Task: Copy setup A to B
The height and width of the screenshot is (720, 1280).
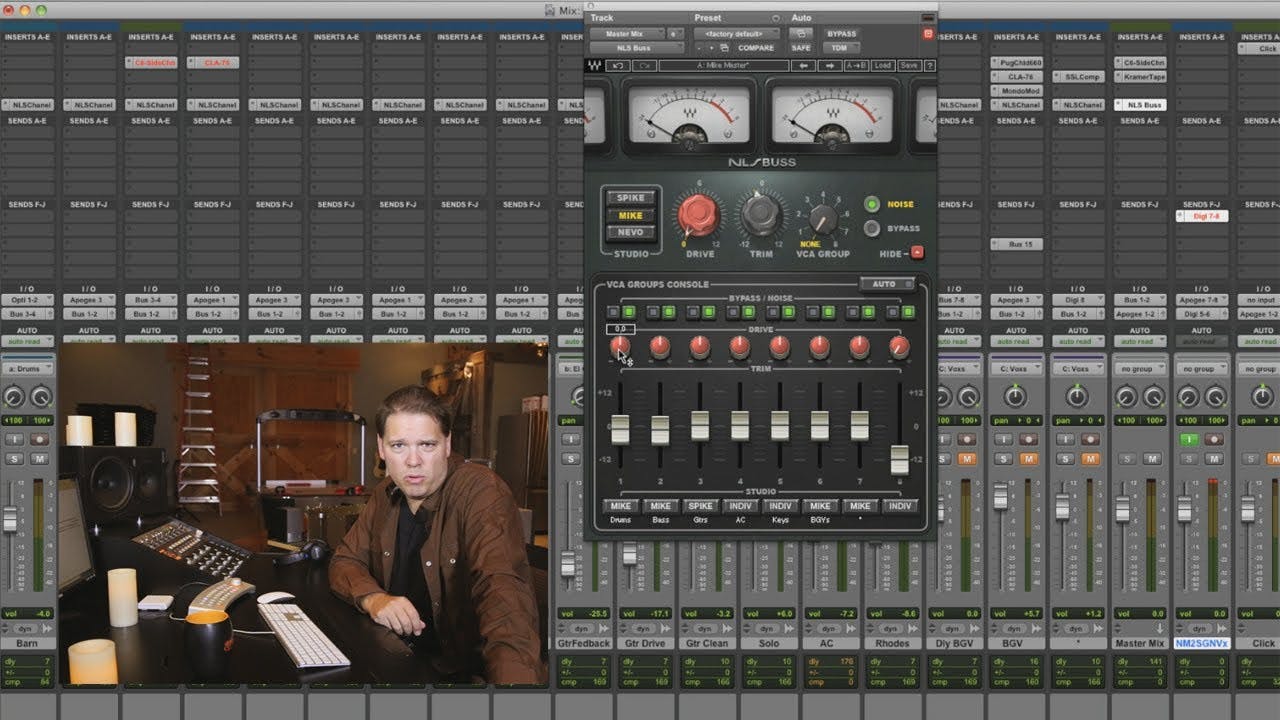Action: (856, 66)
